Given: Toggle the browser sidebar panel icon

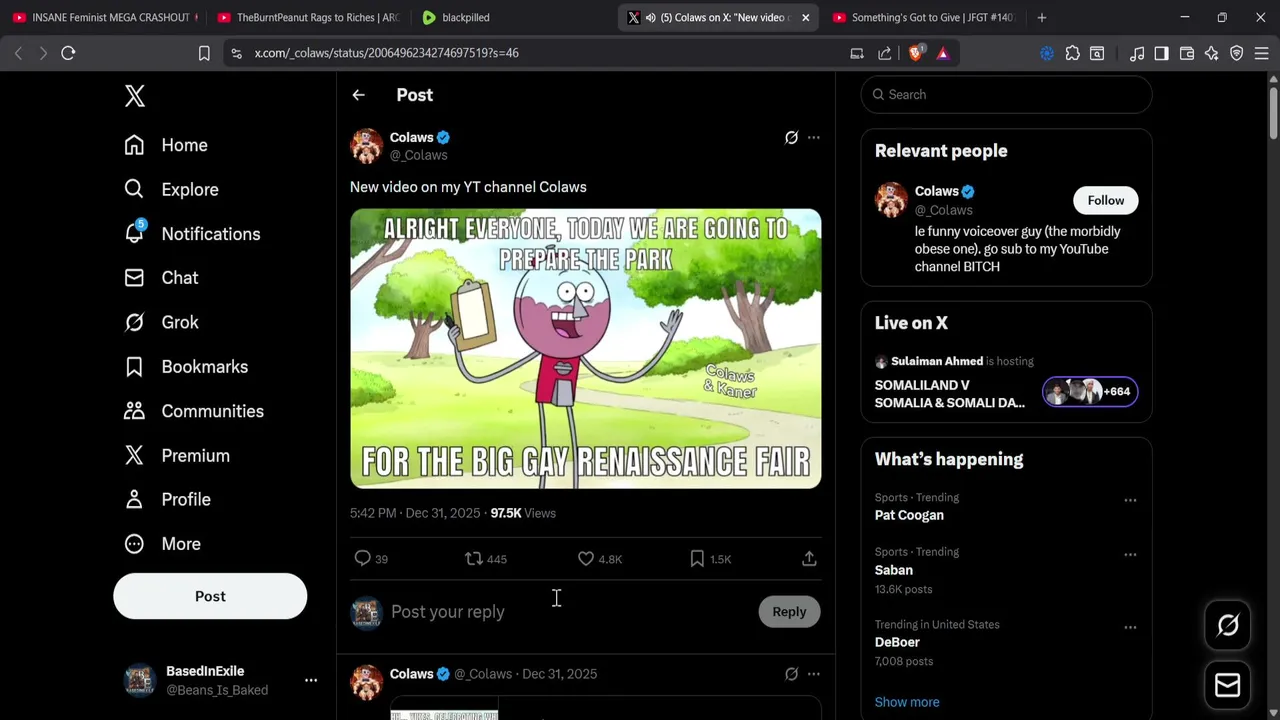Looking at the screenshot, I should coord(1161,53).
